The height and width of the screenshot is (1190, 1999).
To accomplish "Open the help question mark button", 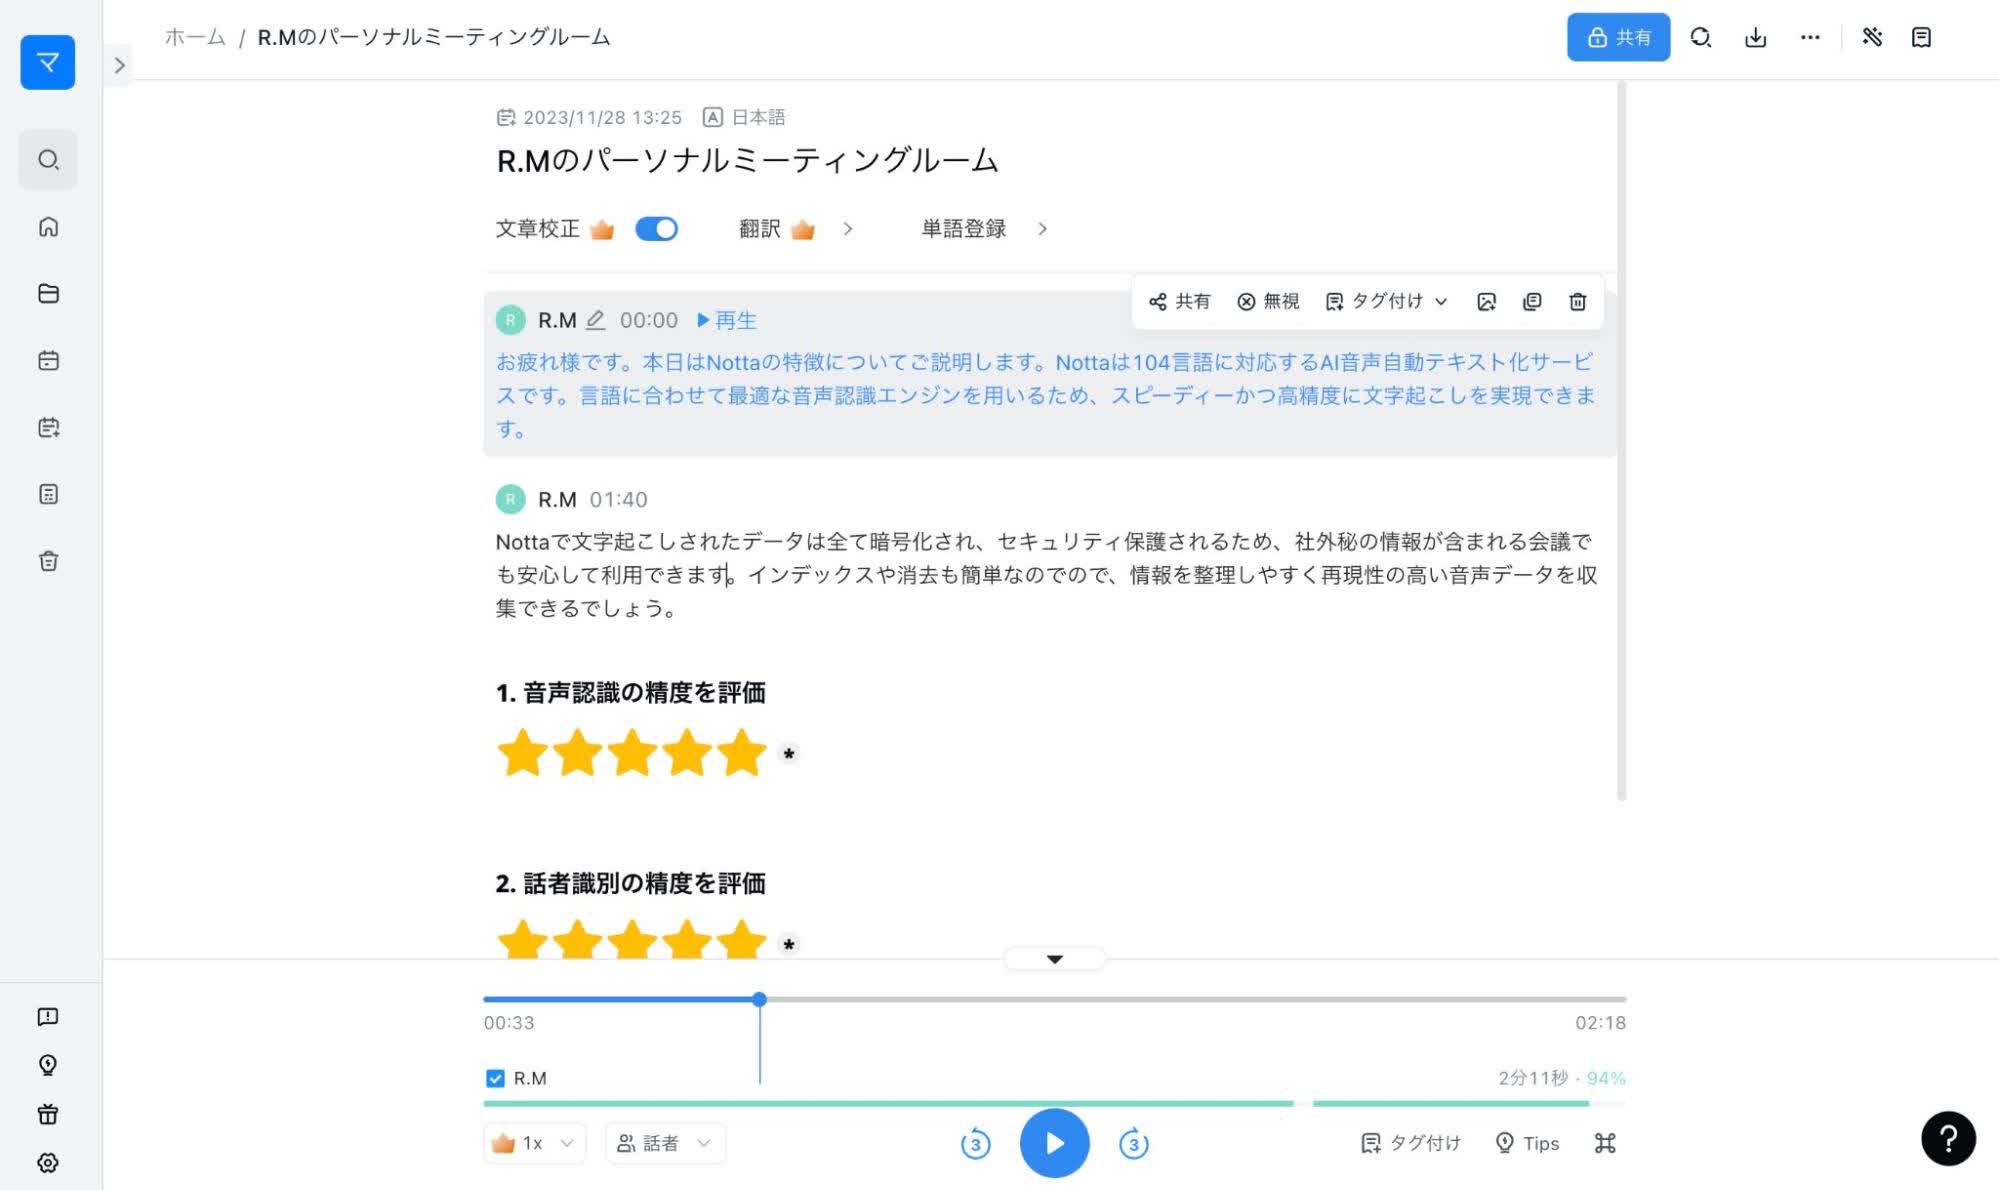I will [1948, 1138].
